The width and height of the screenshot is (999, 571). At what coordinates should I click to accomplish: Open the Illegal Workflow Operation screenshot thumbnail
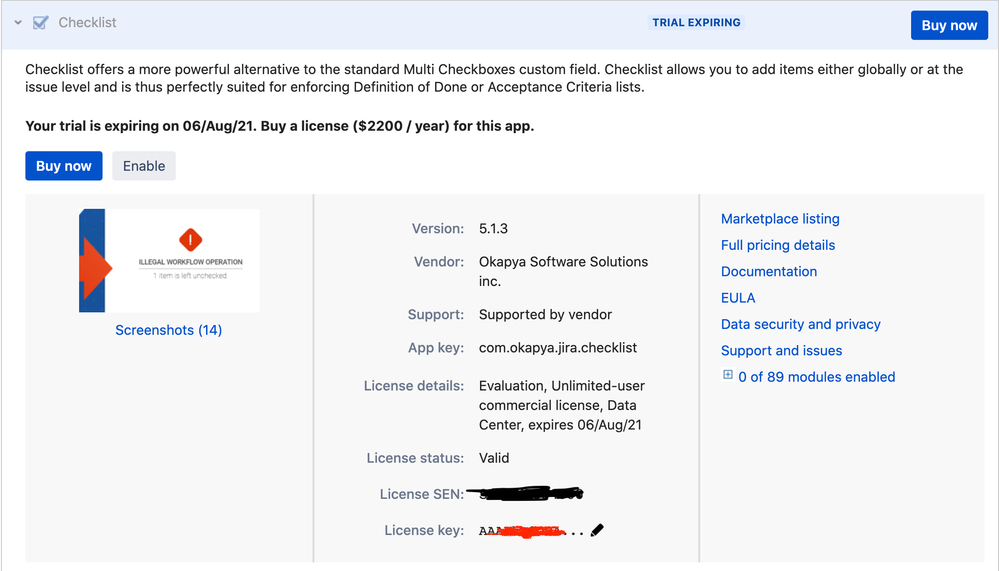(x=169, y=261)
